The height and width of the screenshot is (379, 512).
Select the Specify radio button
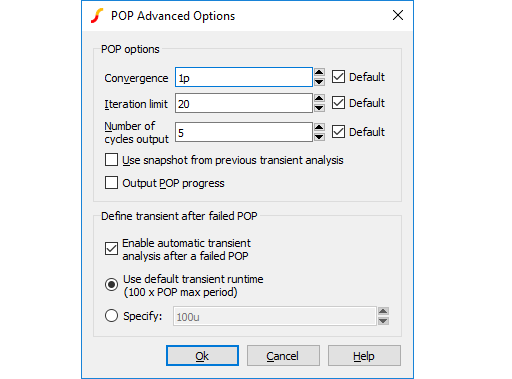111,316
